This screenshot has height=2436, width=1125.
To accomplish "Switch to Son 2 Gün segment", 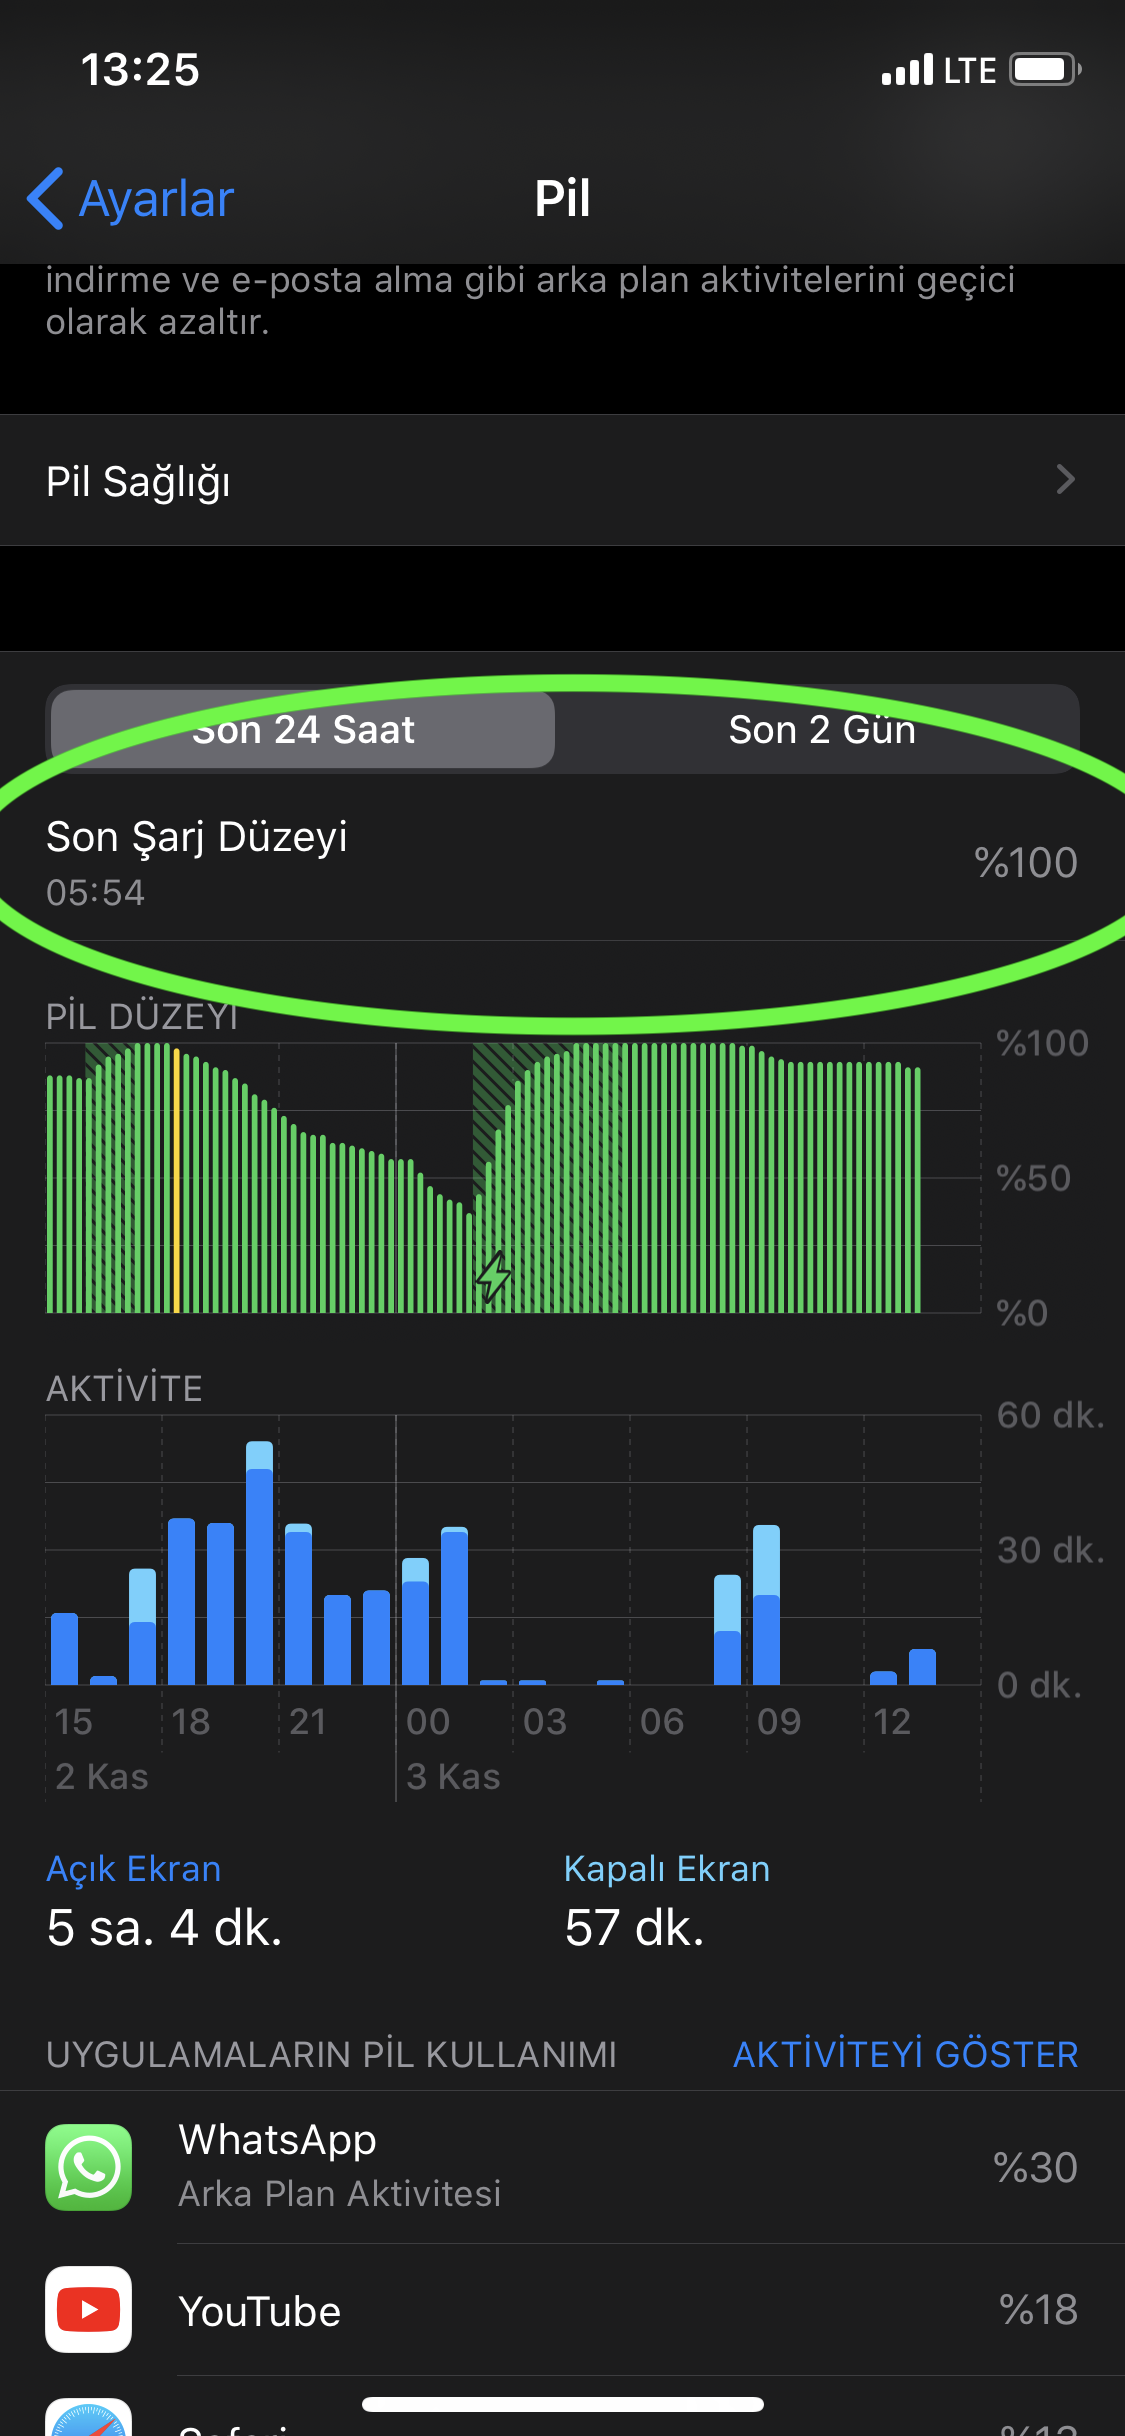I will 822,730.
